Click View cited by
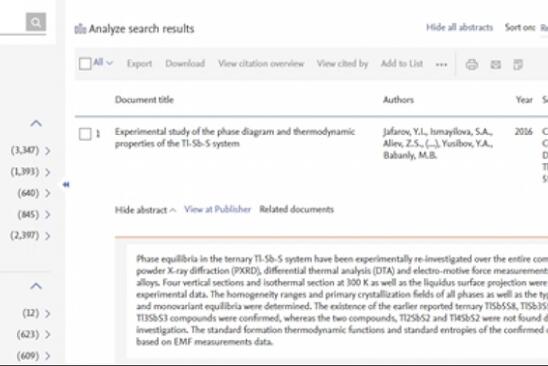Image resolution: width=548 pixels, height=366 pixels. [x=342, y=64]
